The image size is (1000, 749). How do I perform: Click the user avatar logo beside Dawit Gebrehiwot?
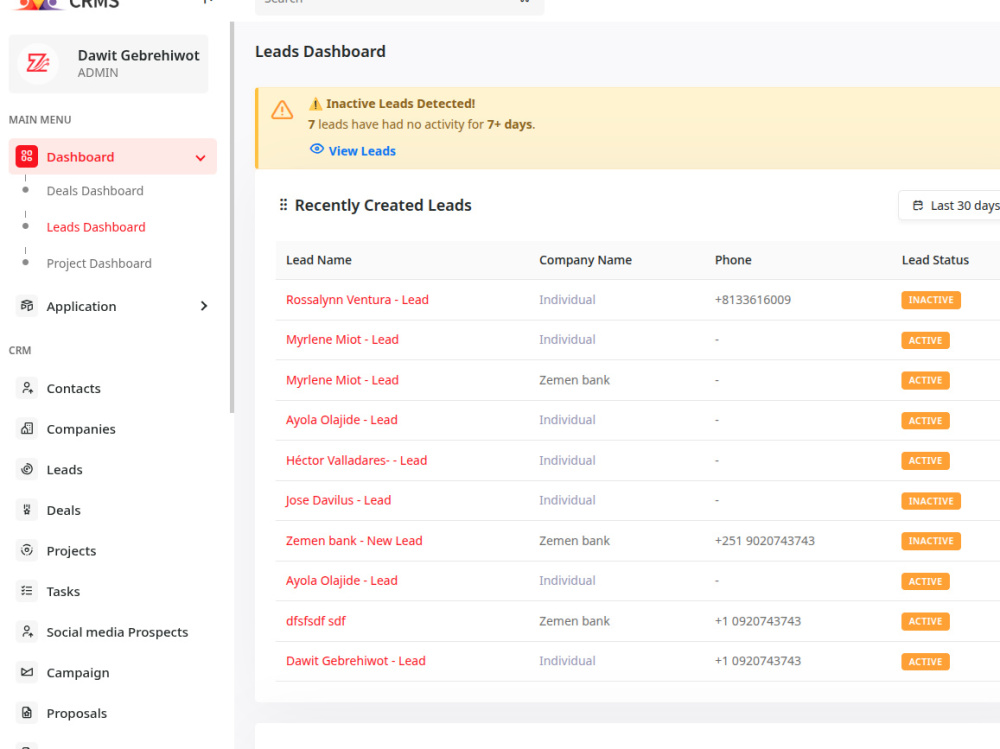click(38, 63)
